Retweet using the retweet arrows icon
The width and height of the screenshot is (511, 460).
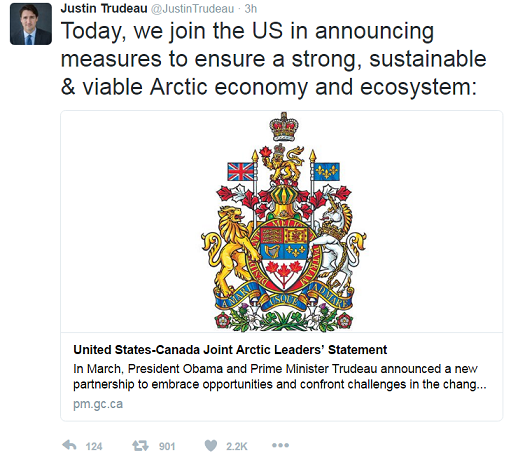point(140,445)
